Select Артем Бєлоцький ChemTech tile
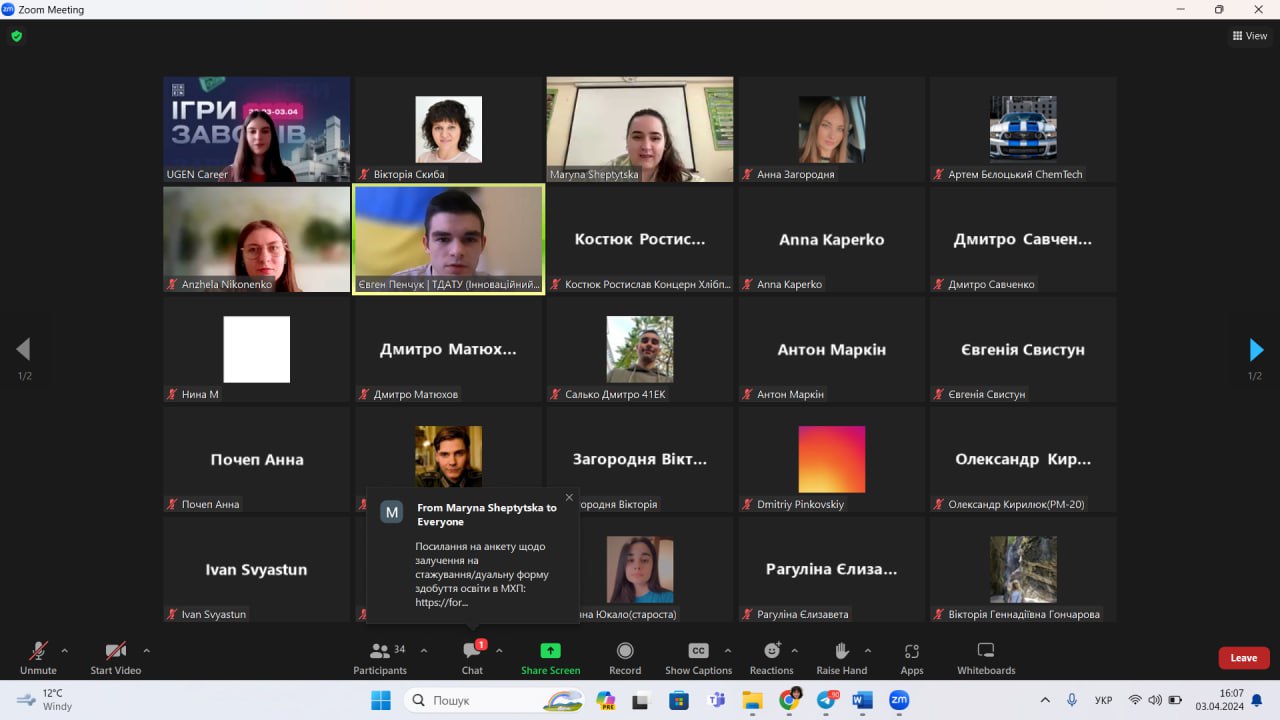This screenshot has height=720, width=1280. pyautogui.click(x=1023, y=129)
